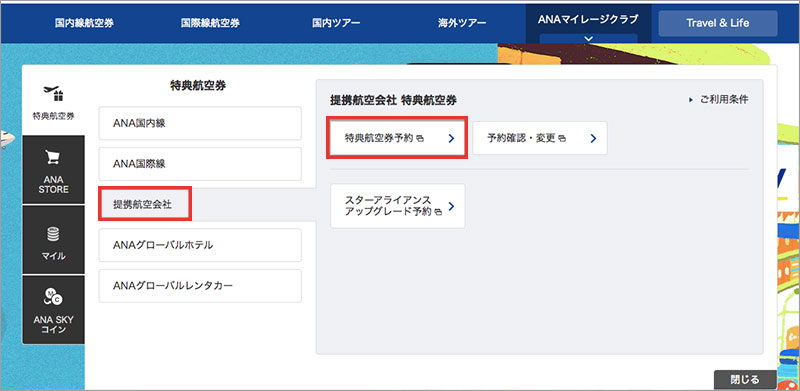This screenshot has width=800, height=391.
Task: Click the arrow on 予約確認・変更
Action: (x=593, y=138)
